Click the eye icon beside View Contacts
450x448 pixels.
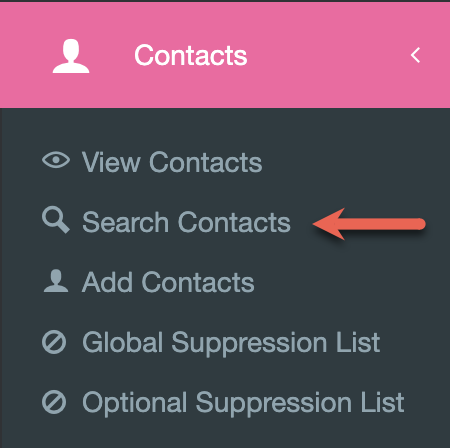tap(56, 160)
